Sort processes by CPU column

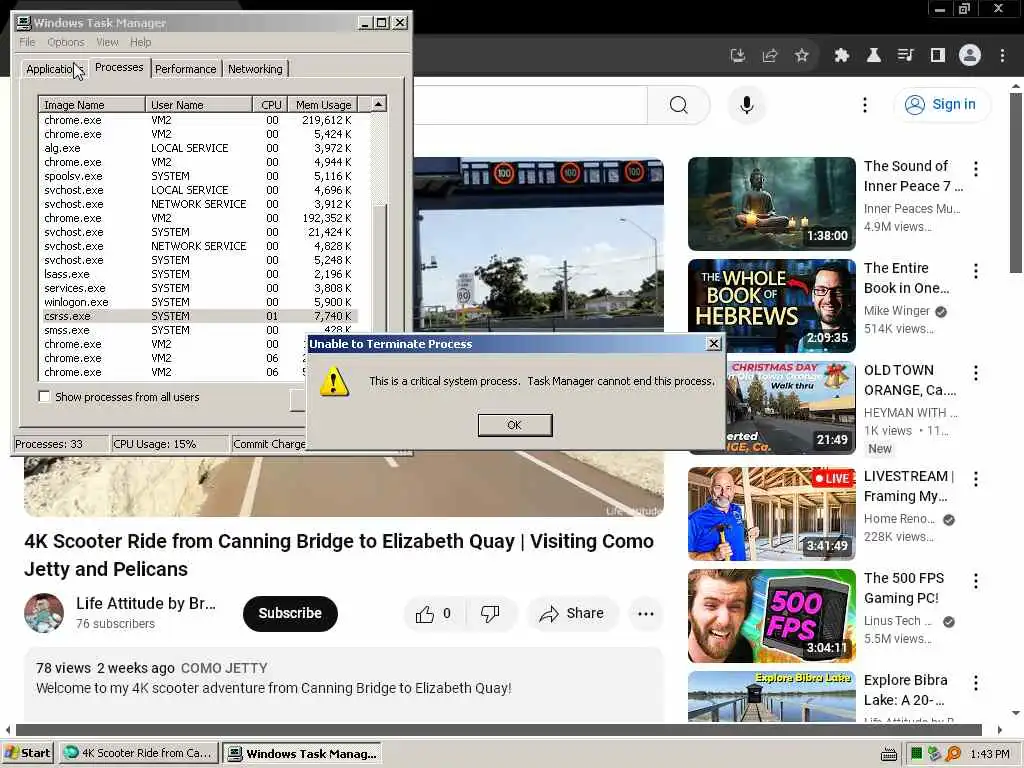coord(270,104)
